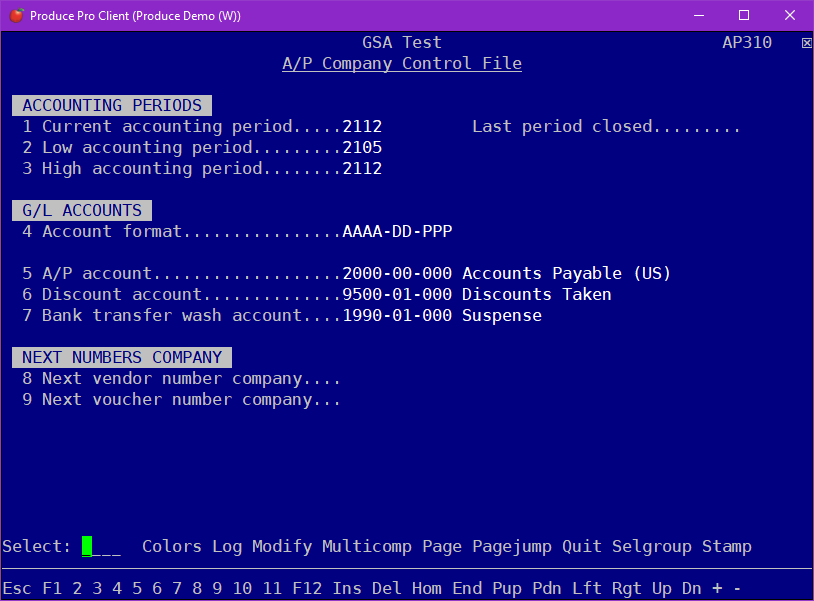Click the Discount account number 9500-01-000
Viewport: 814px width, 601px height.
[397, 294]
